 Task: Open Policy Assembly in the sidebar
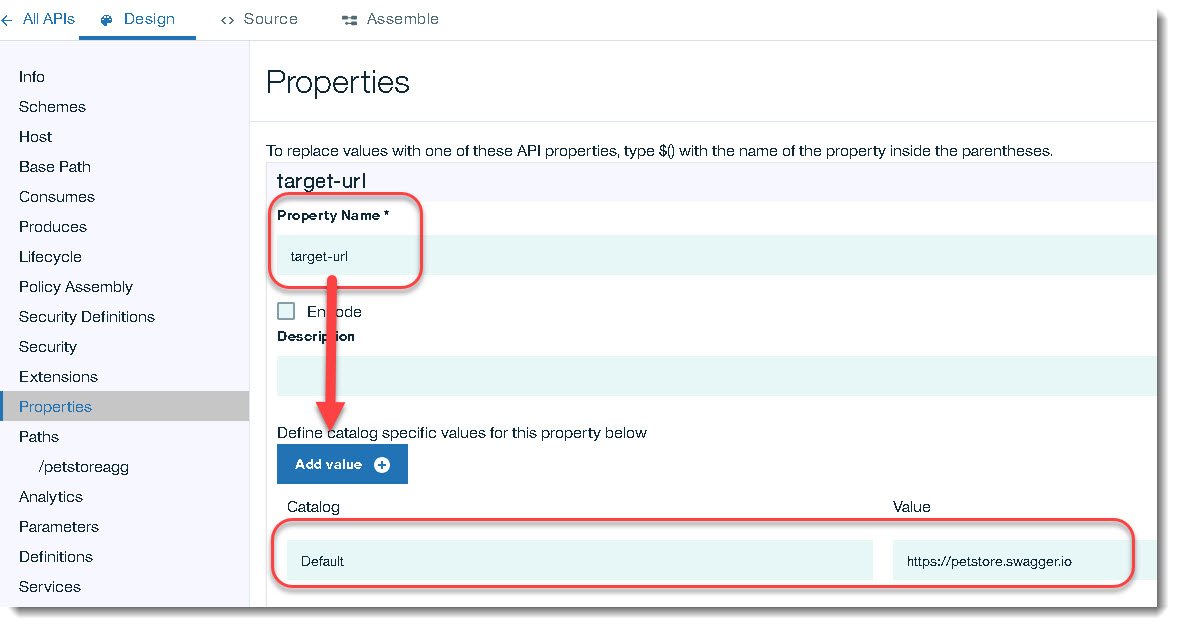click(x=76, y=287)
